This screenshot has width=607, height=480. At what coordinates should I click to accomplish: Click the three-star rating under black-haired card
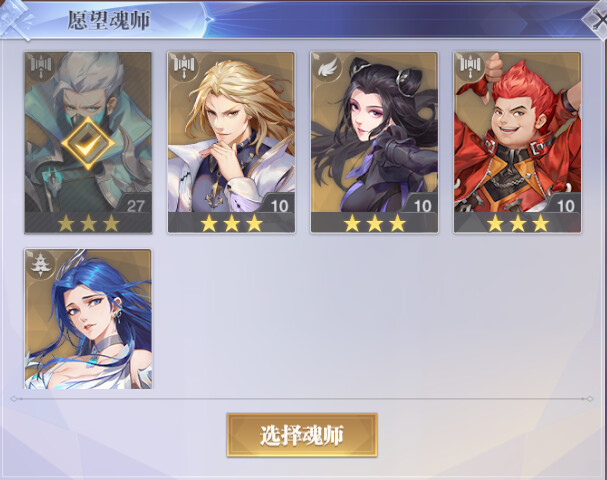(x=374, y=223)
